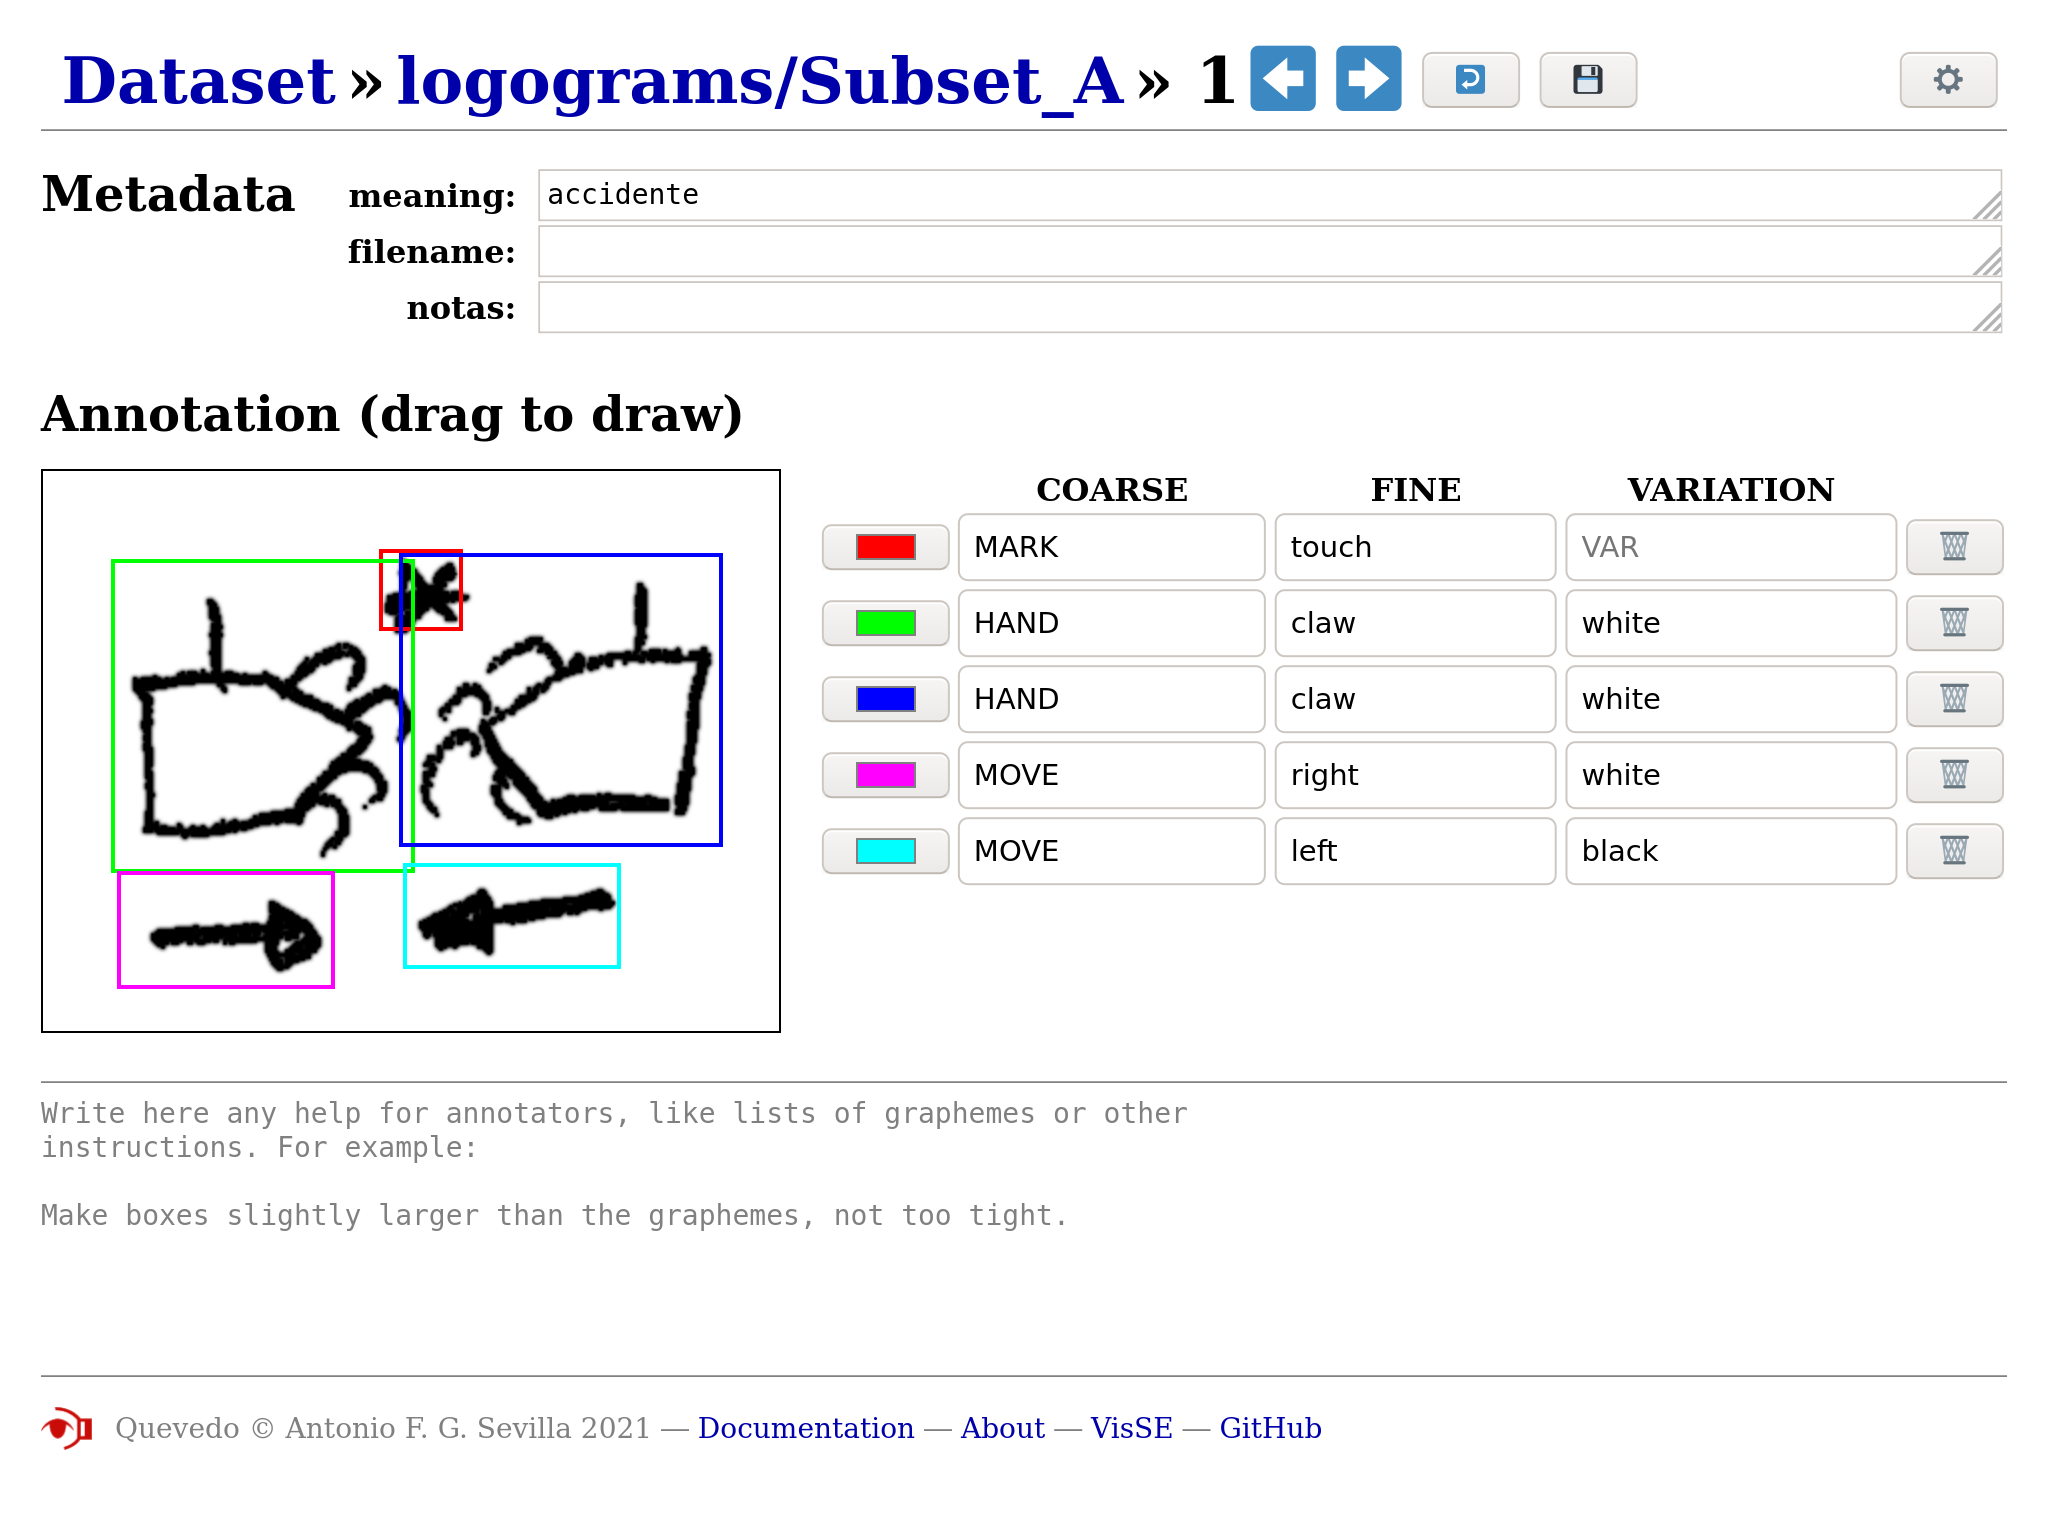Image resolution: width=2048 pixels, height=1536 pixels.
Task: Open the GitHub footer link
Action: pyautogui.click(x=1270, y=1428)
